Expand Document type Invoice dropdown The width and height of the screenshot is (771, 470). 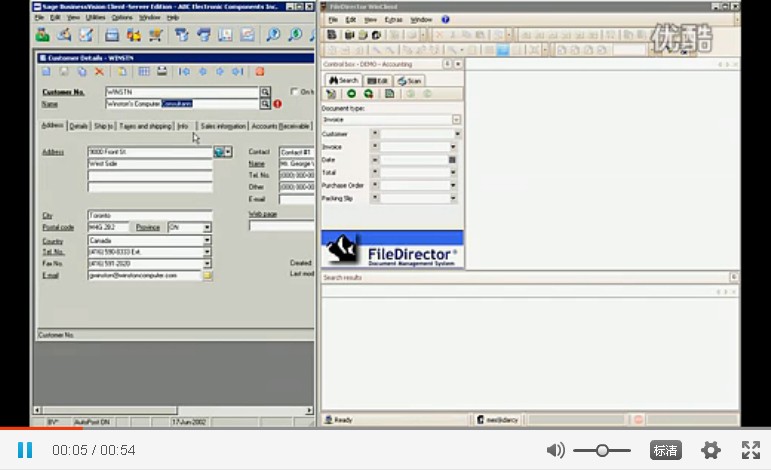pyautogui.click(x=456, y=119)
